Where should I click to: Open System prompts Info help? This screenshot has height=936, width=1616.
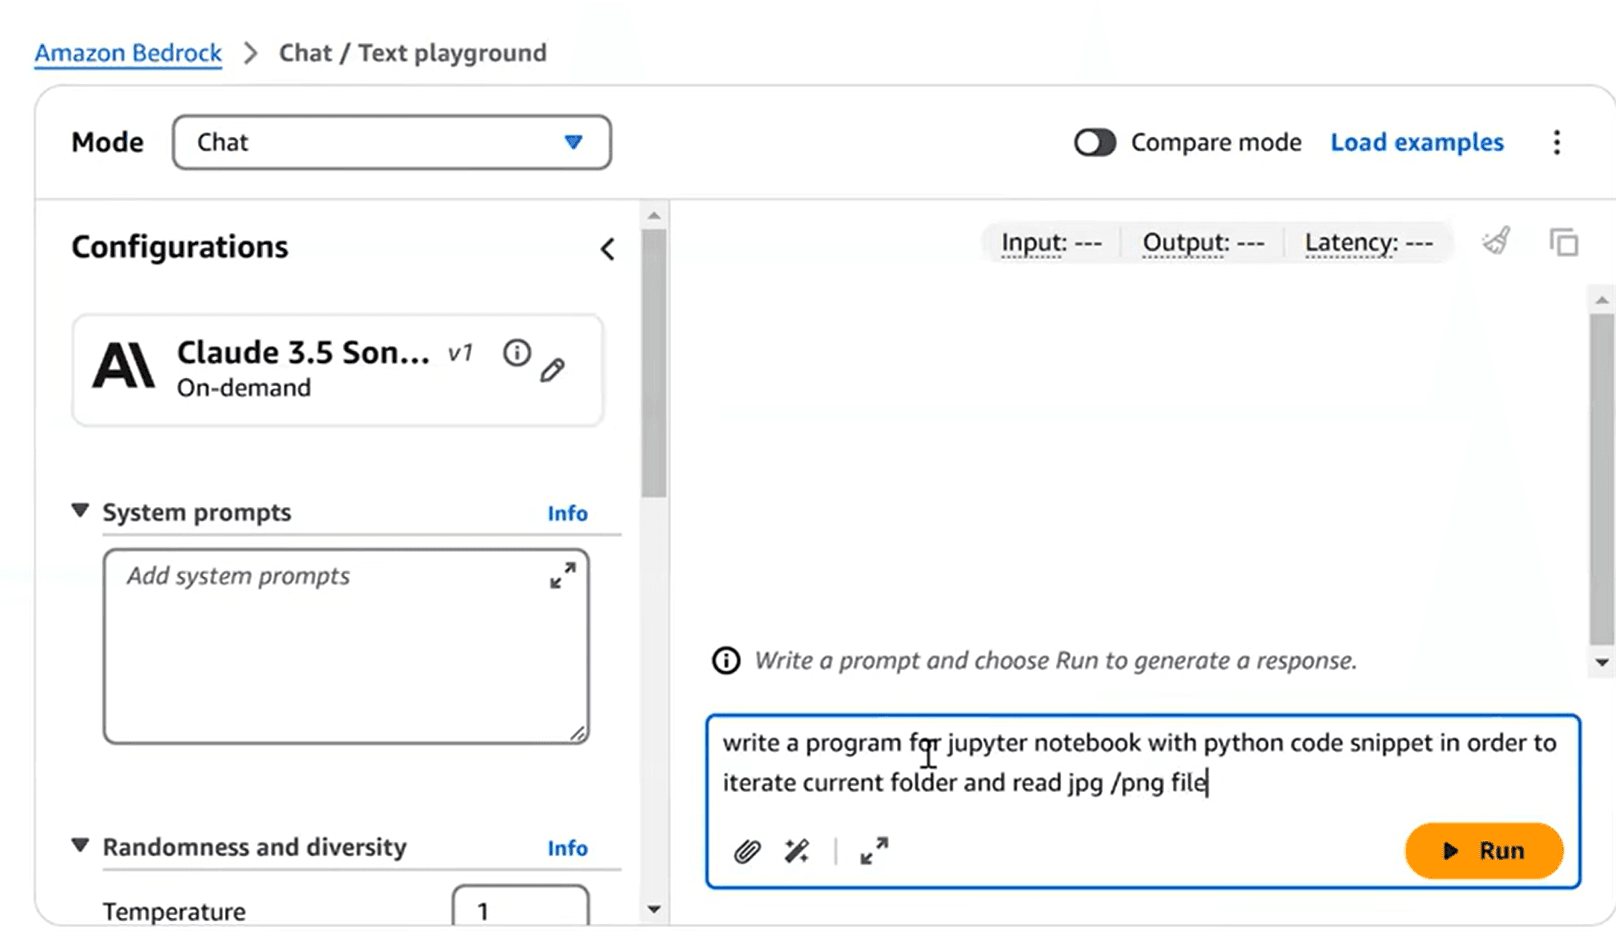pyautogui.click(x=567, y=512)
